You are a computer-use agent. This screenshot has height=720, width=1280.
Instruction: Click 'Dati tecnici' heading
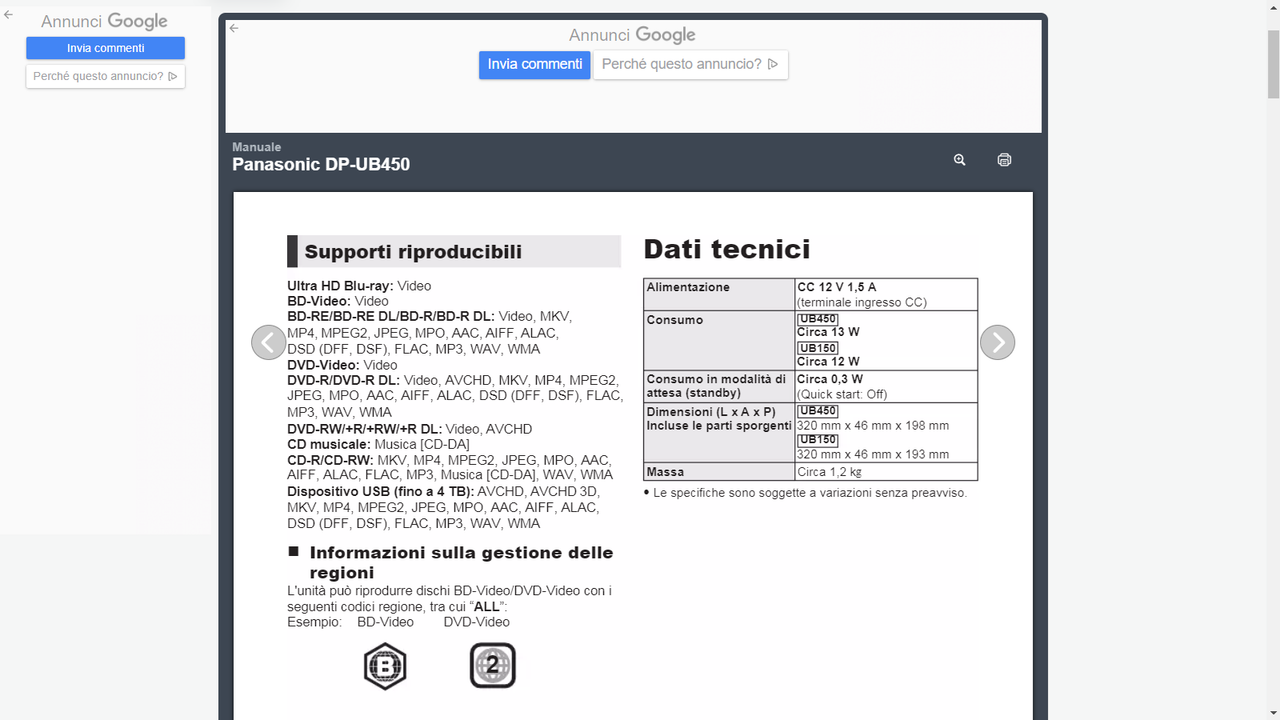[727, 249]
